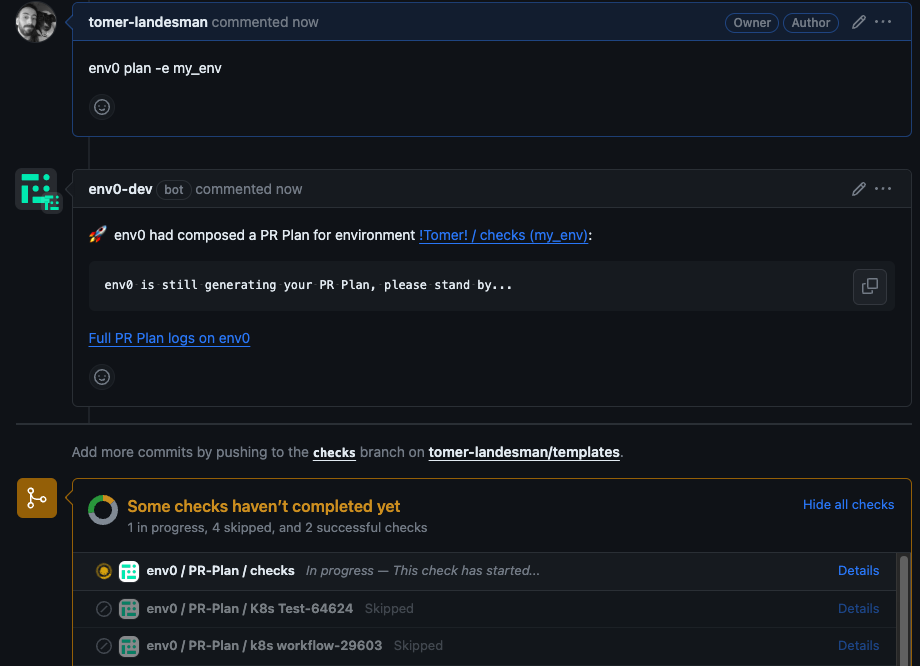Screen dimensions: 920x666
Task: Open the checks branch link
Action: tap(334, 452)
